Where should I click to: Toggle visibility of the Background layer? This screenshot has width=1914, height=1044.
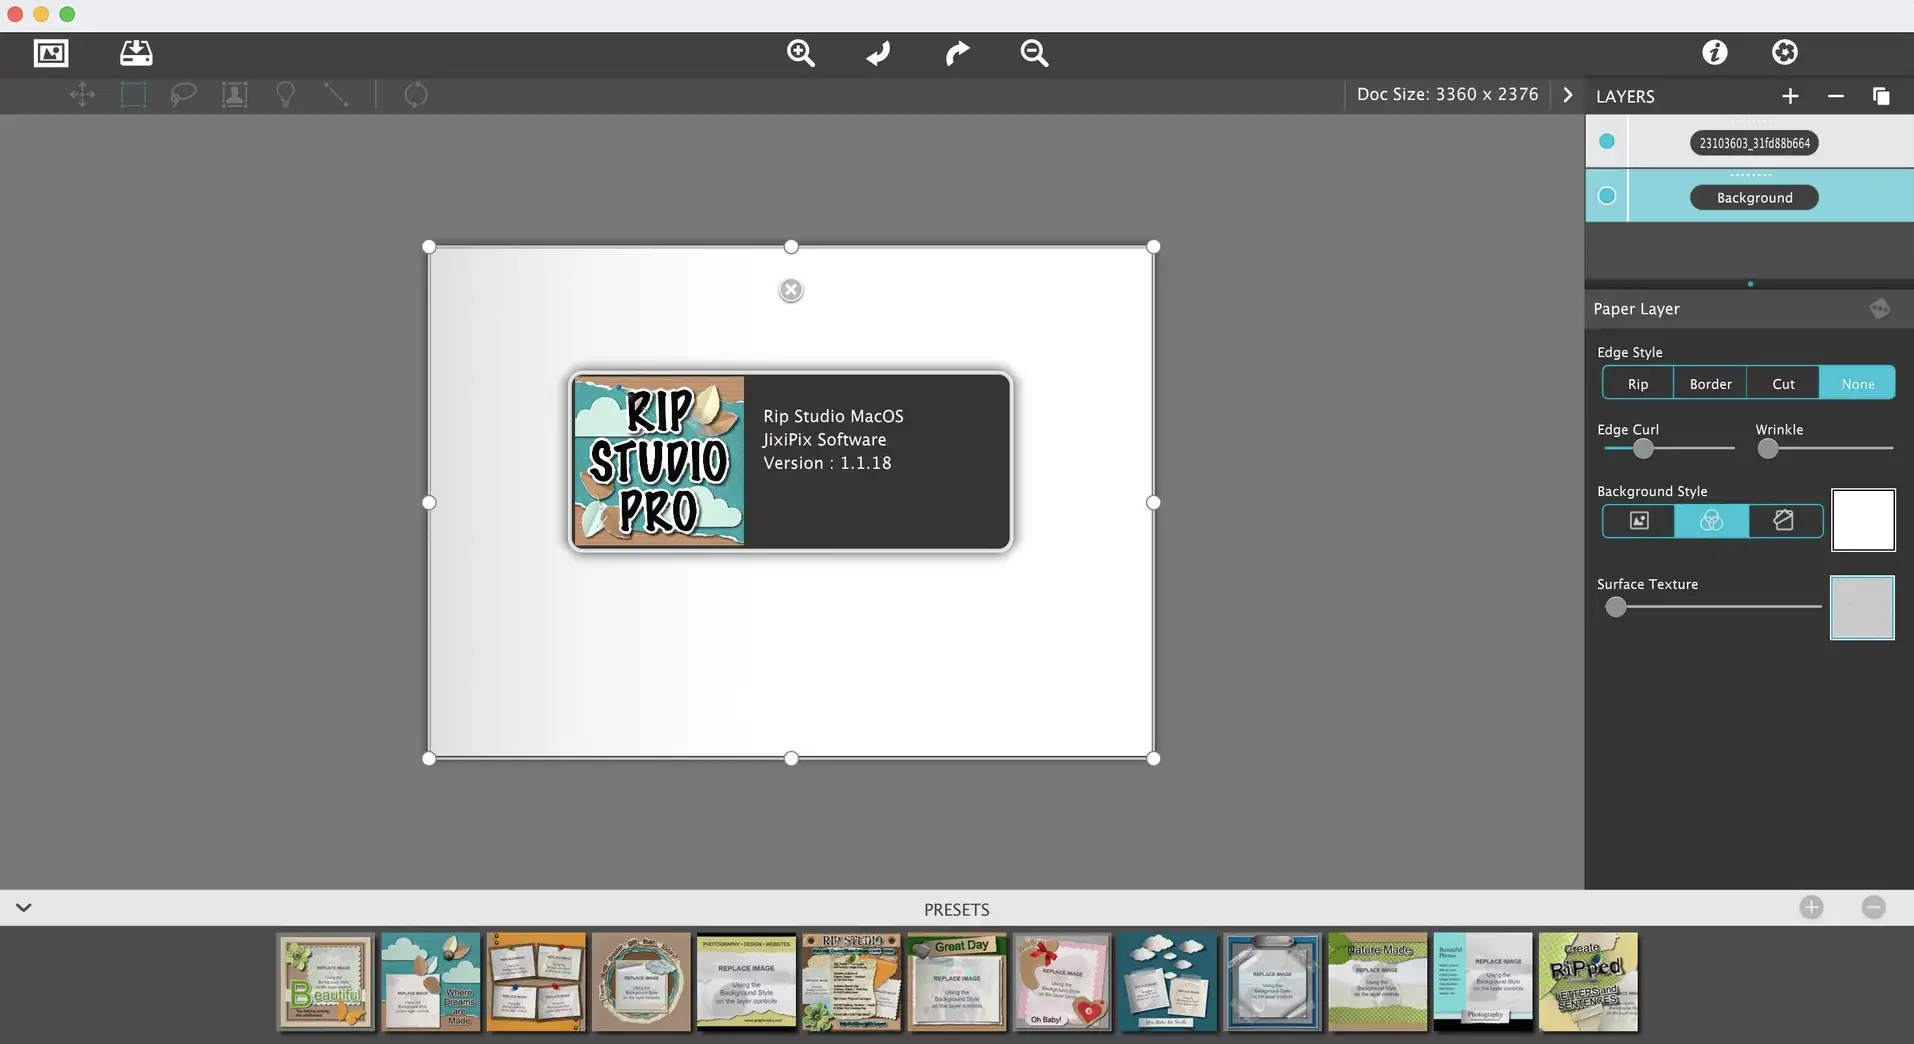pos(1607,195)
